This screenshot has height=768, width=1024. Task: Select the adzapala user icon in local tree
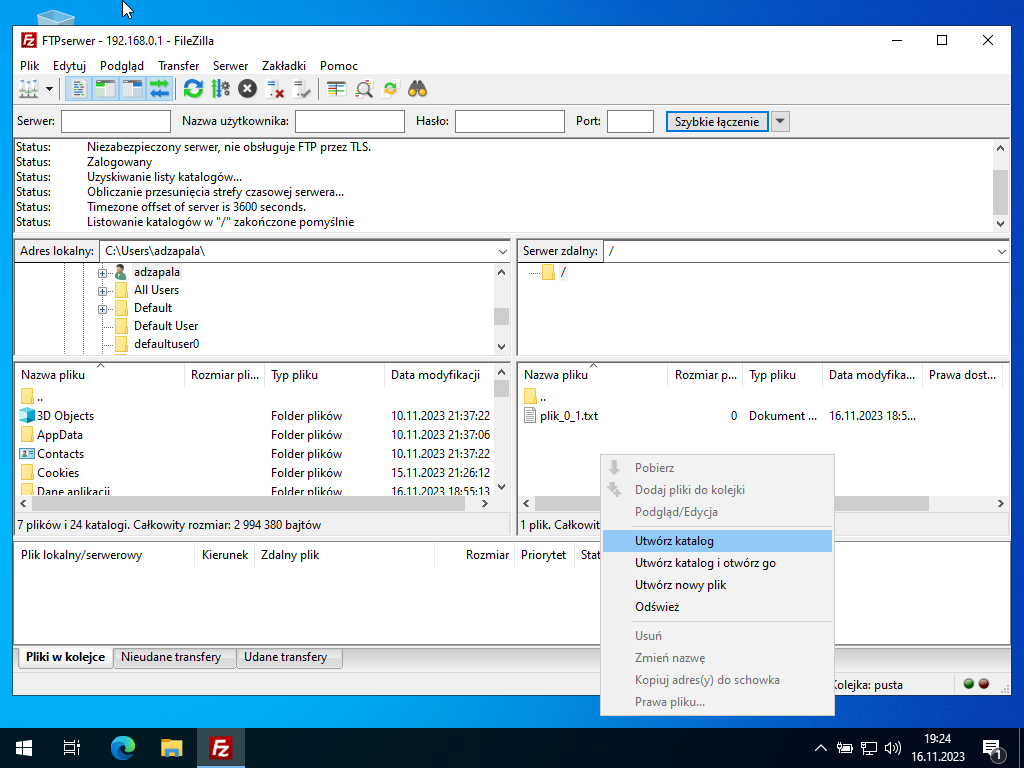click(x=121, y=272)
